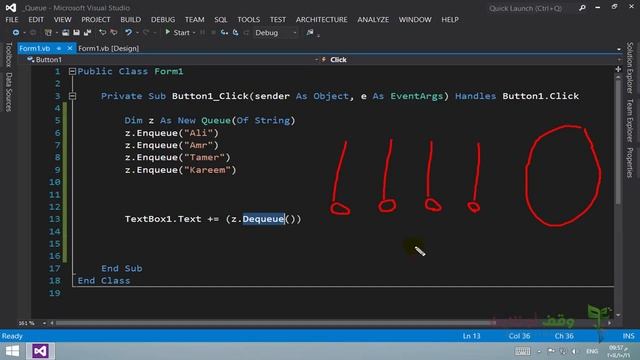Click the Redo arrow in the toolbar
The width and height of the screenshot is (640, 360).
pyautogui.click(x=145, y=32)
